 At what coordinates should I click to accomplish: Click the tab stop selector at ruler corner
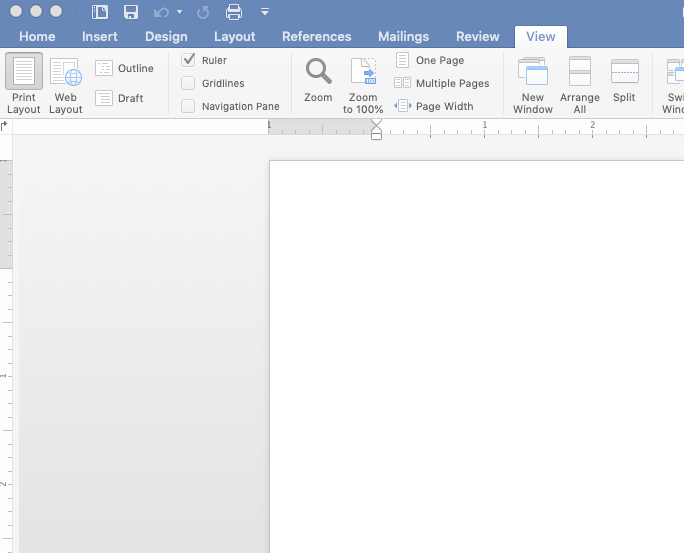click(4, 126)
